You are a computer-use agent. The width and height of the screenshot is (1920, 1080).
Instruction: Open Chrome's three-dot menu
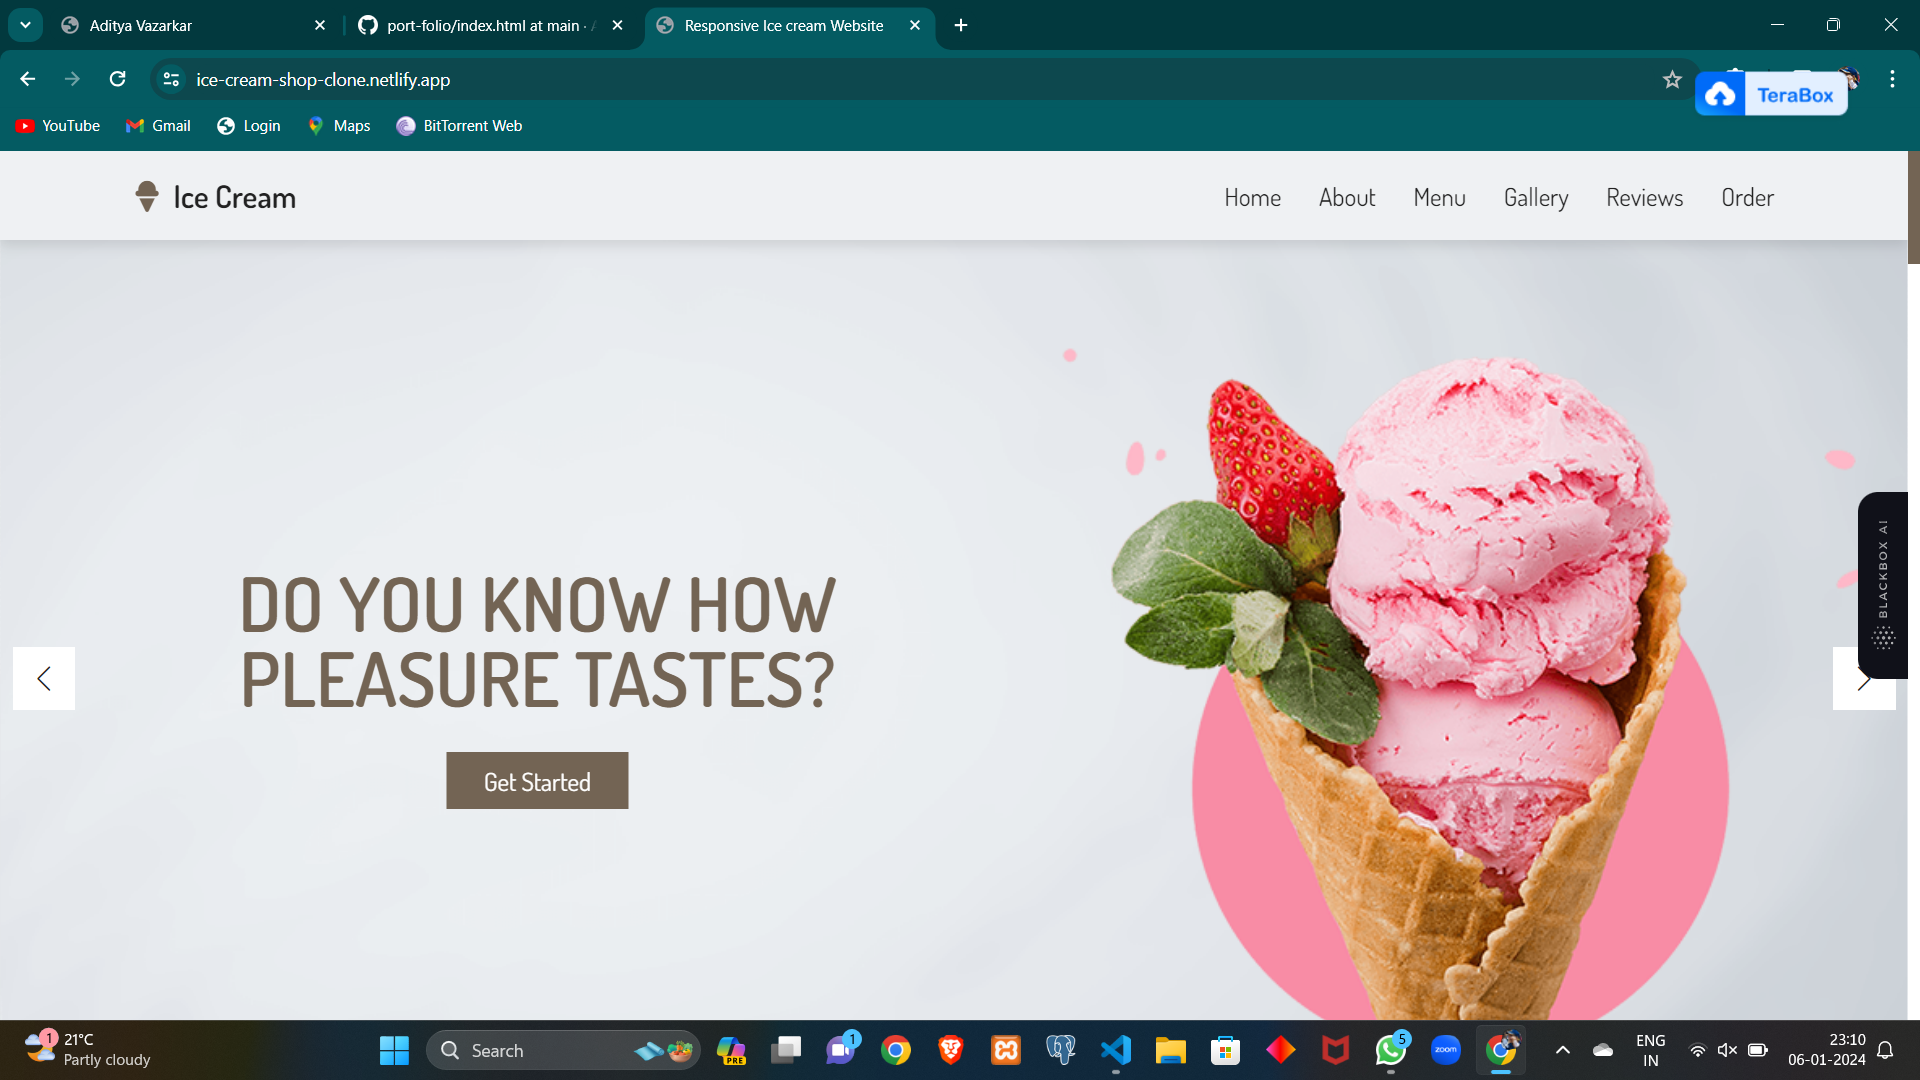pos(1892,79)
